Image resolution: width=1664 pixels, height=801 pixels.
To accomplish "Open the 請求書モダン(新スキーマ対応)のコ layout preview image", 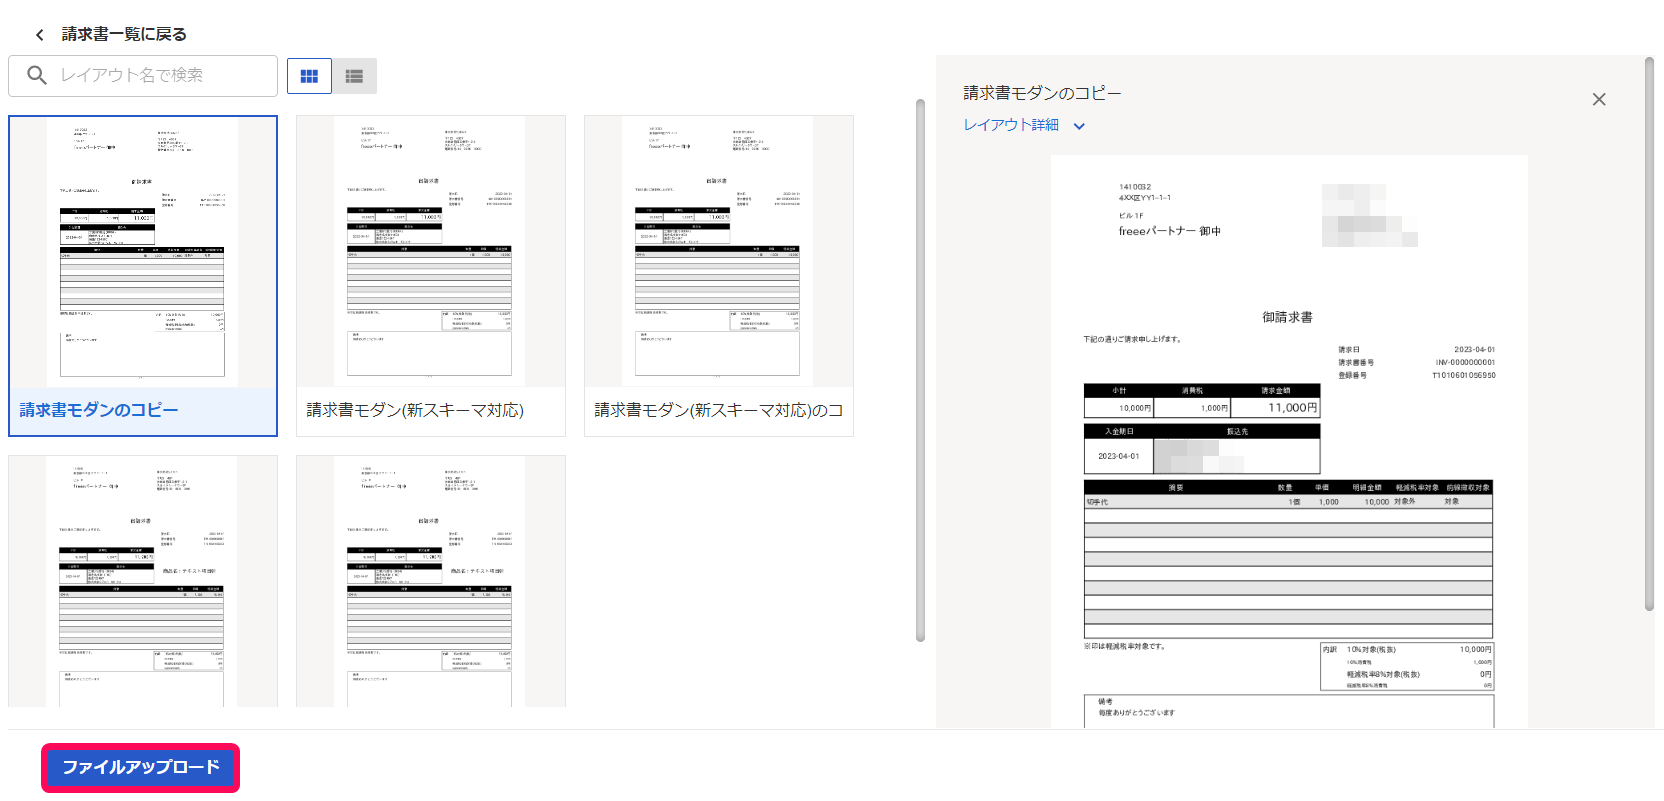I will click(718, 252).
